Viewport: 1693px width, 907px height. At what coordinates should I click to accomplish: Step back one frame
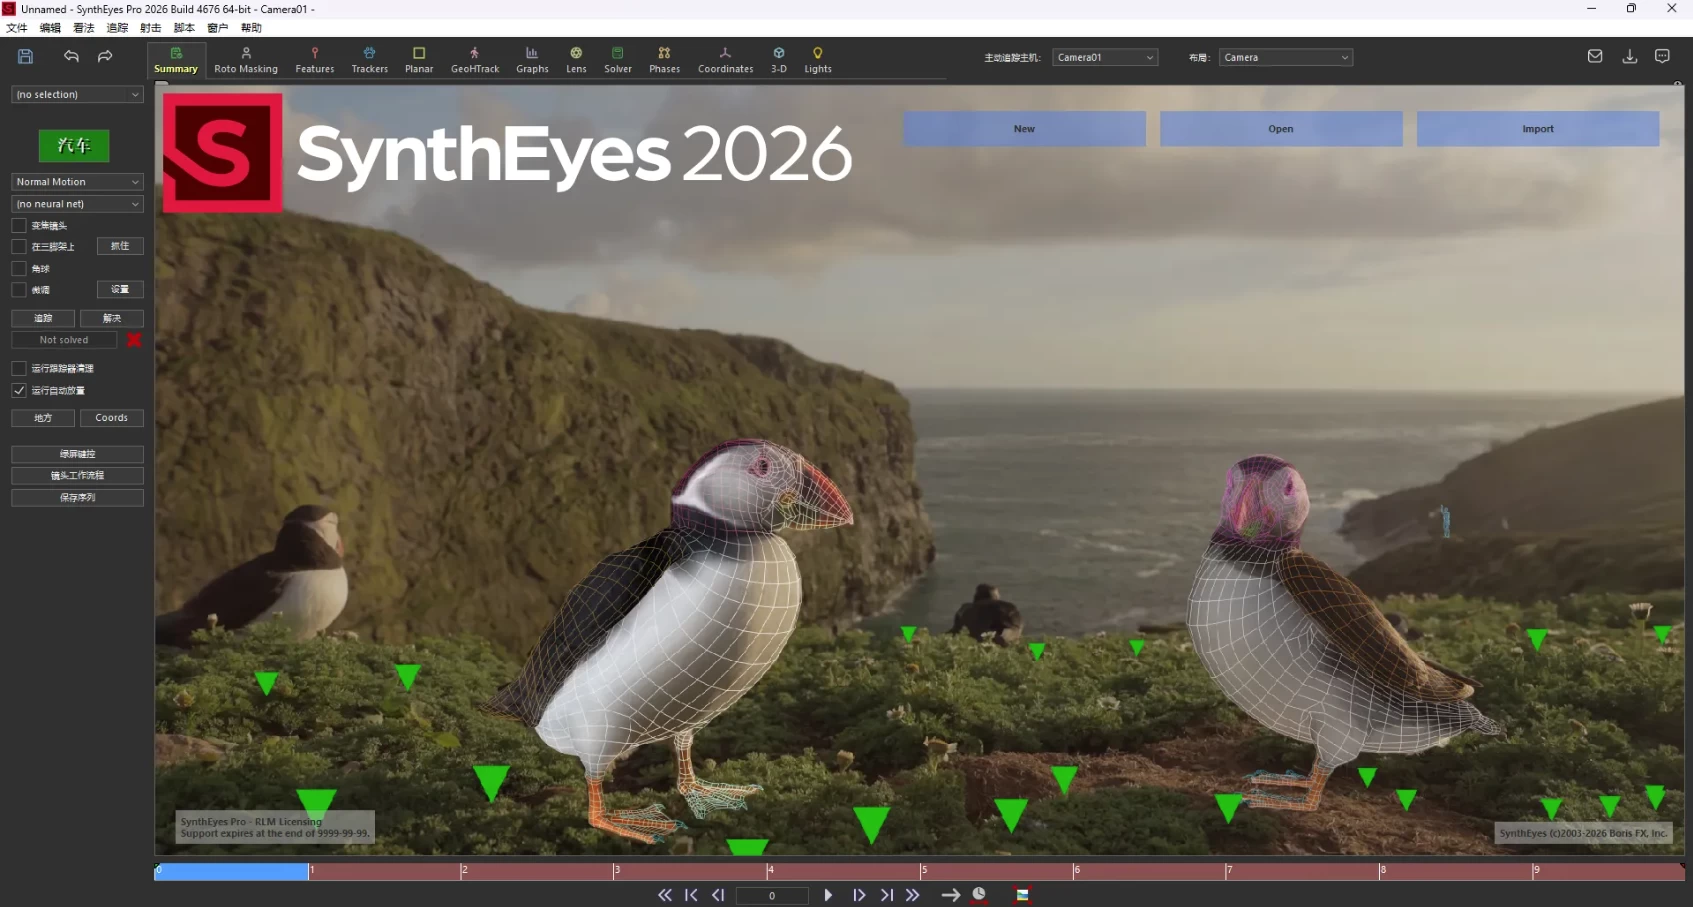coord(718,895)
